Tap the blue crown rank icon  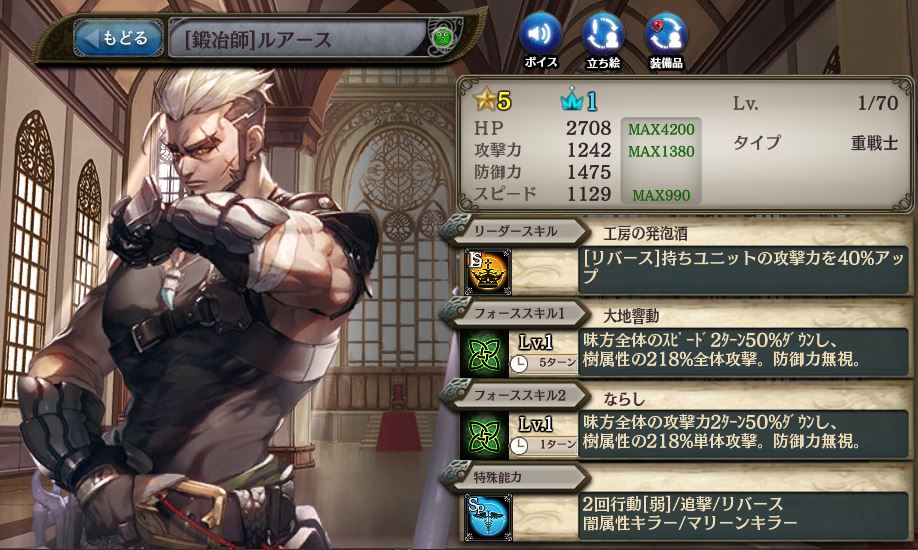(x=571, y=101)
